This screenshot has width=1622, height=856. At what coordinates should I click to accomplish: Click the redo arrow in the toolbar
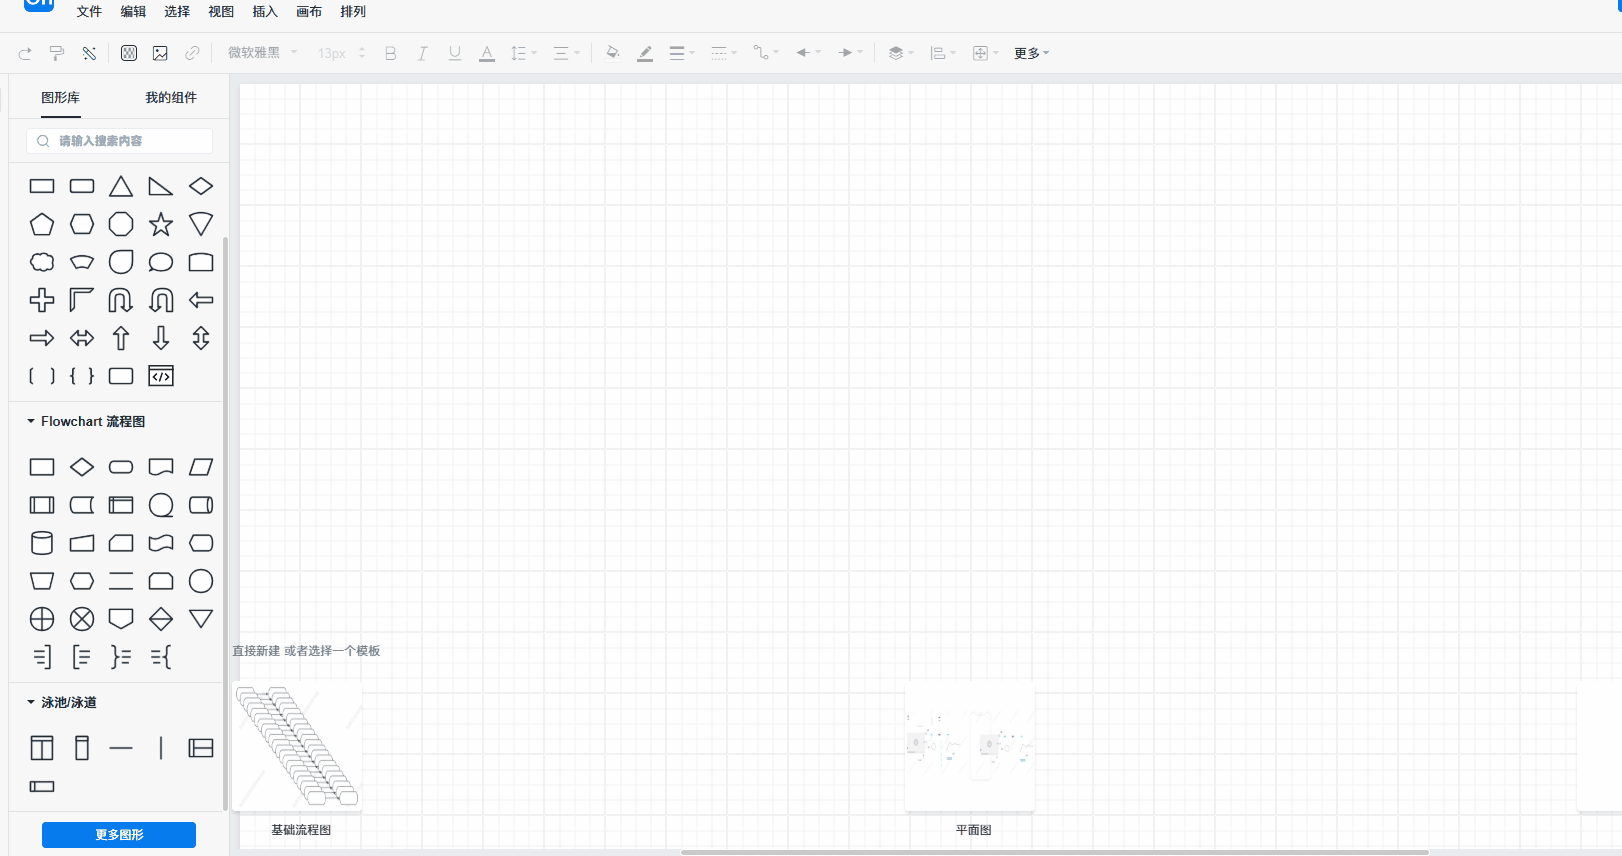coord(25,53)
